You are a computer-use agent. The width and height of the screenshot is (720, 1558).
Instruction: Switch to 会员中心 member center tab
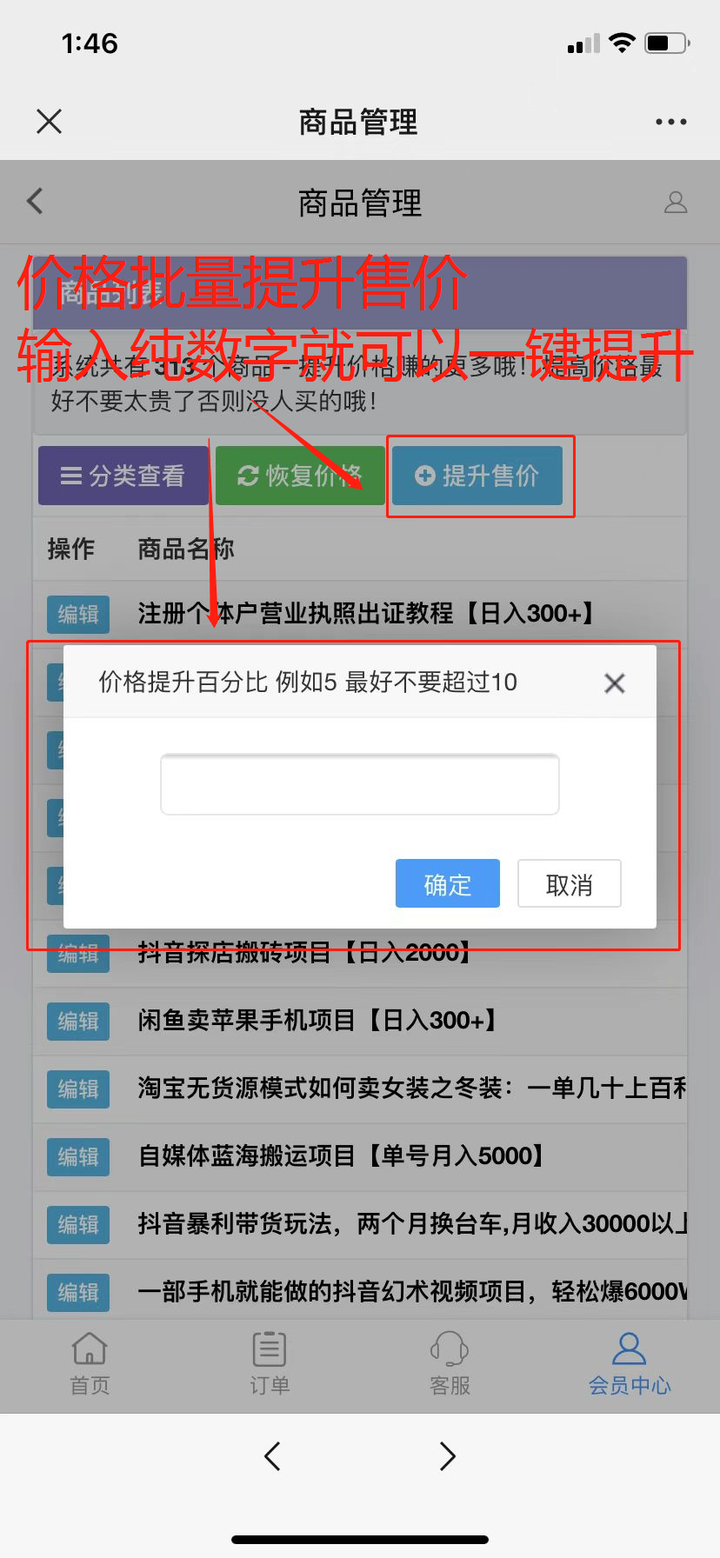pyautogui.click(x=629, y=1363)
